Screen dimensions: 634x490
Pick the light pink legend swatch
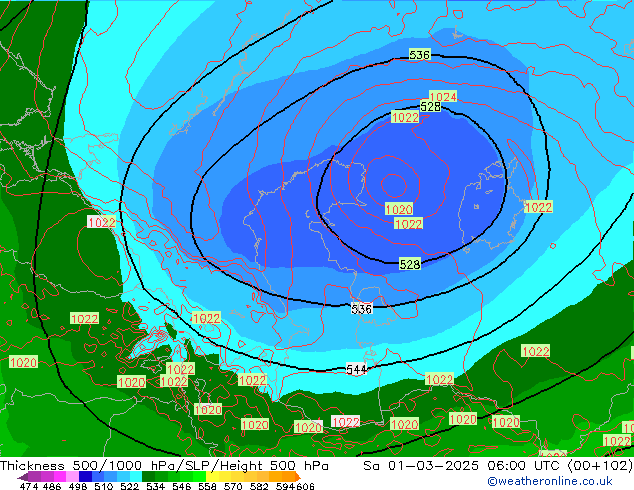click(x=72, y=476)
